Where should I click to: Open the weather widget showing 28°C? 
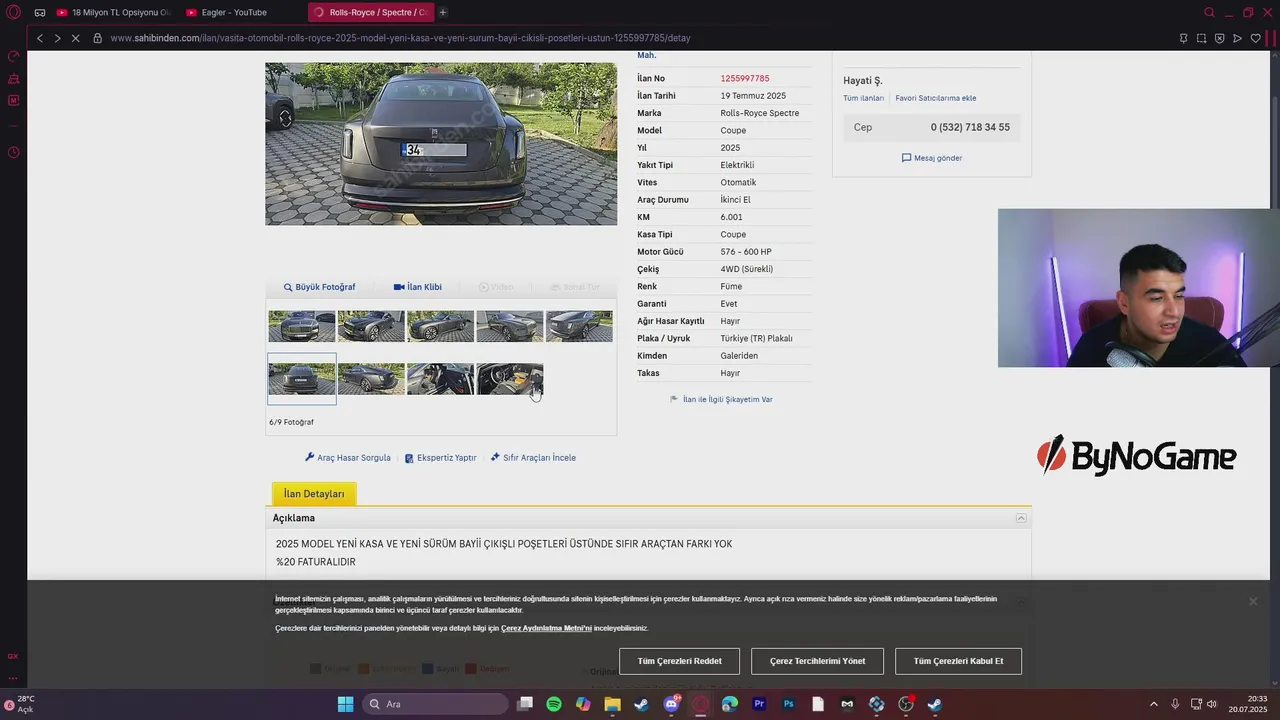pyautogui.click(x=20, y=704)
